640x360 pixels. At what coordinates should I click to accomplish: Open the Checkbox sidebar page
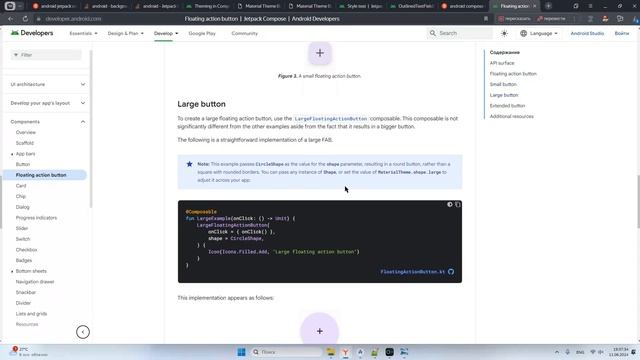[27, 250]
